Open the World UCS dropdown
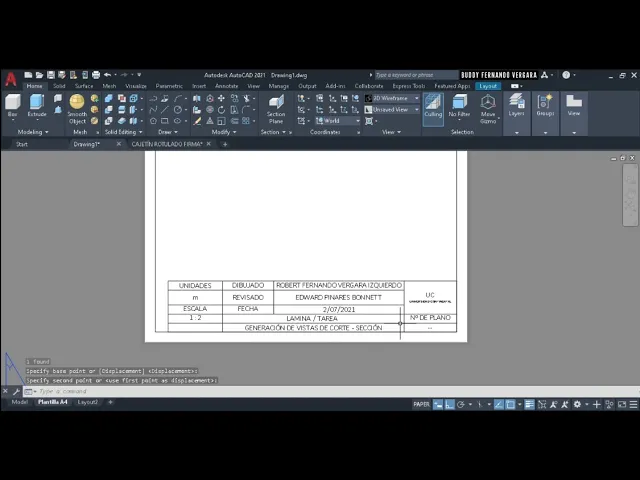The image size is (640, 480). 338,121
